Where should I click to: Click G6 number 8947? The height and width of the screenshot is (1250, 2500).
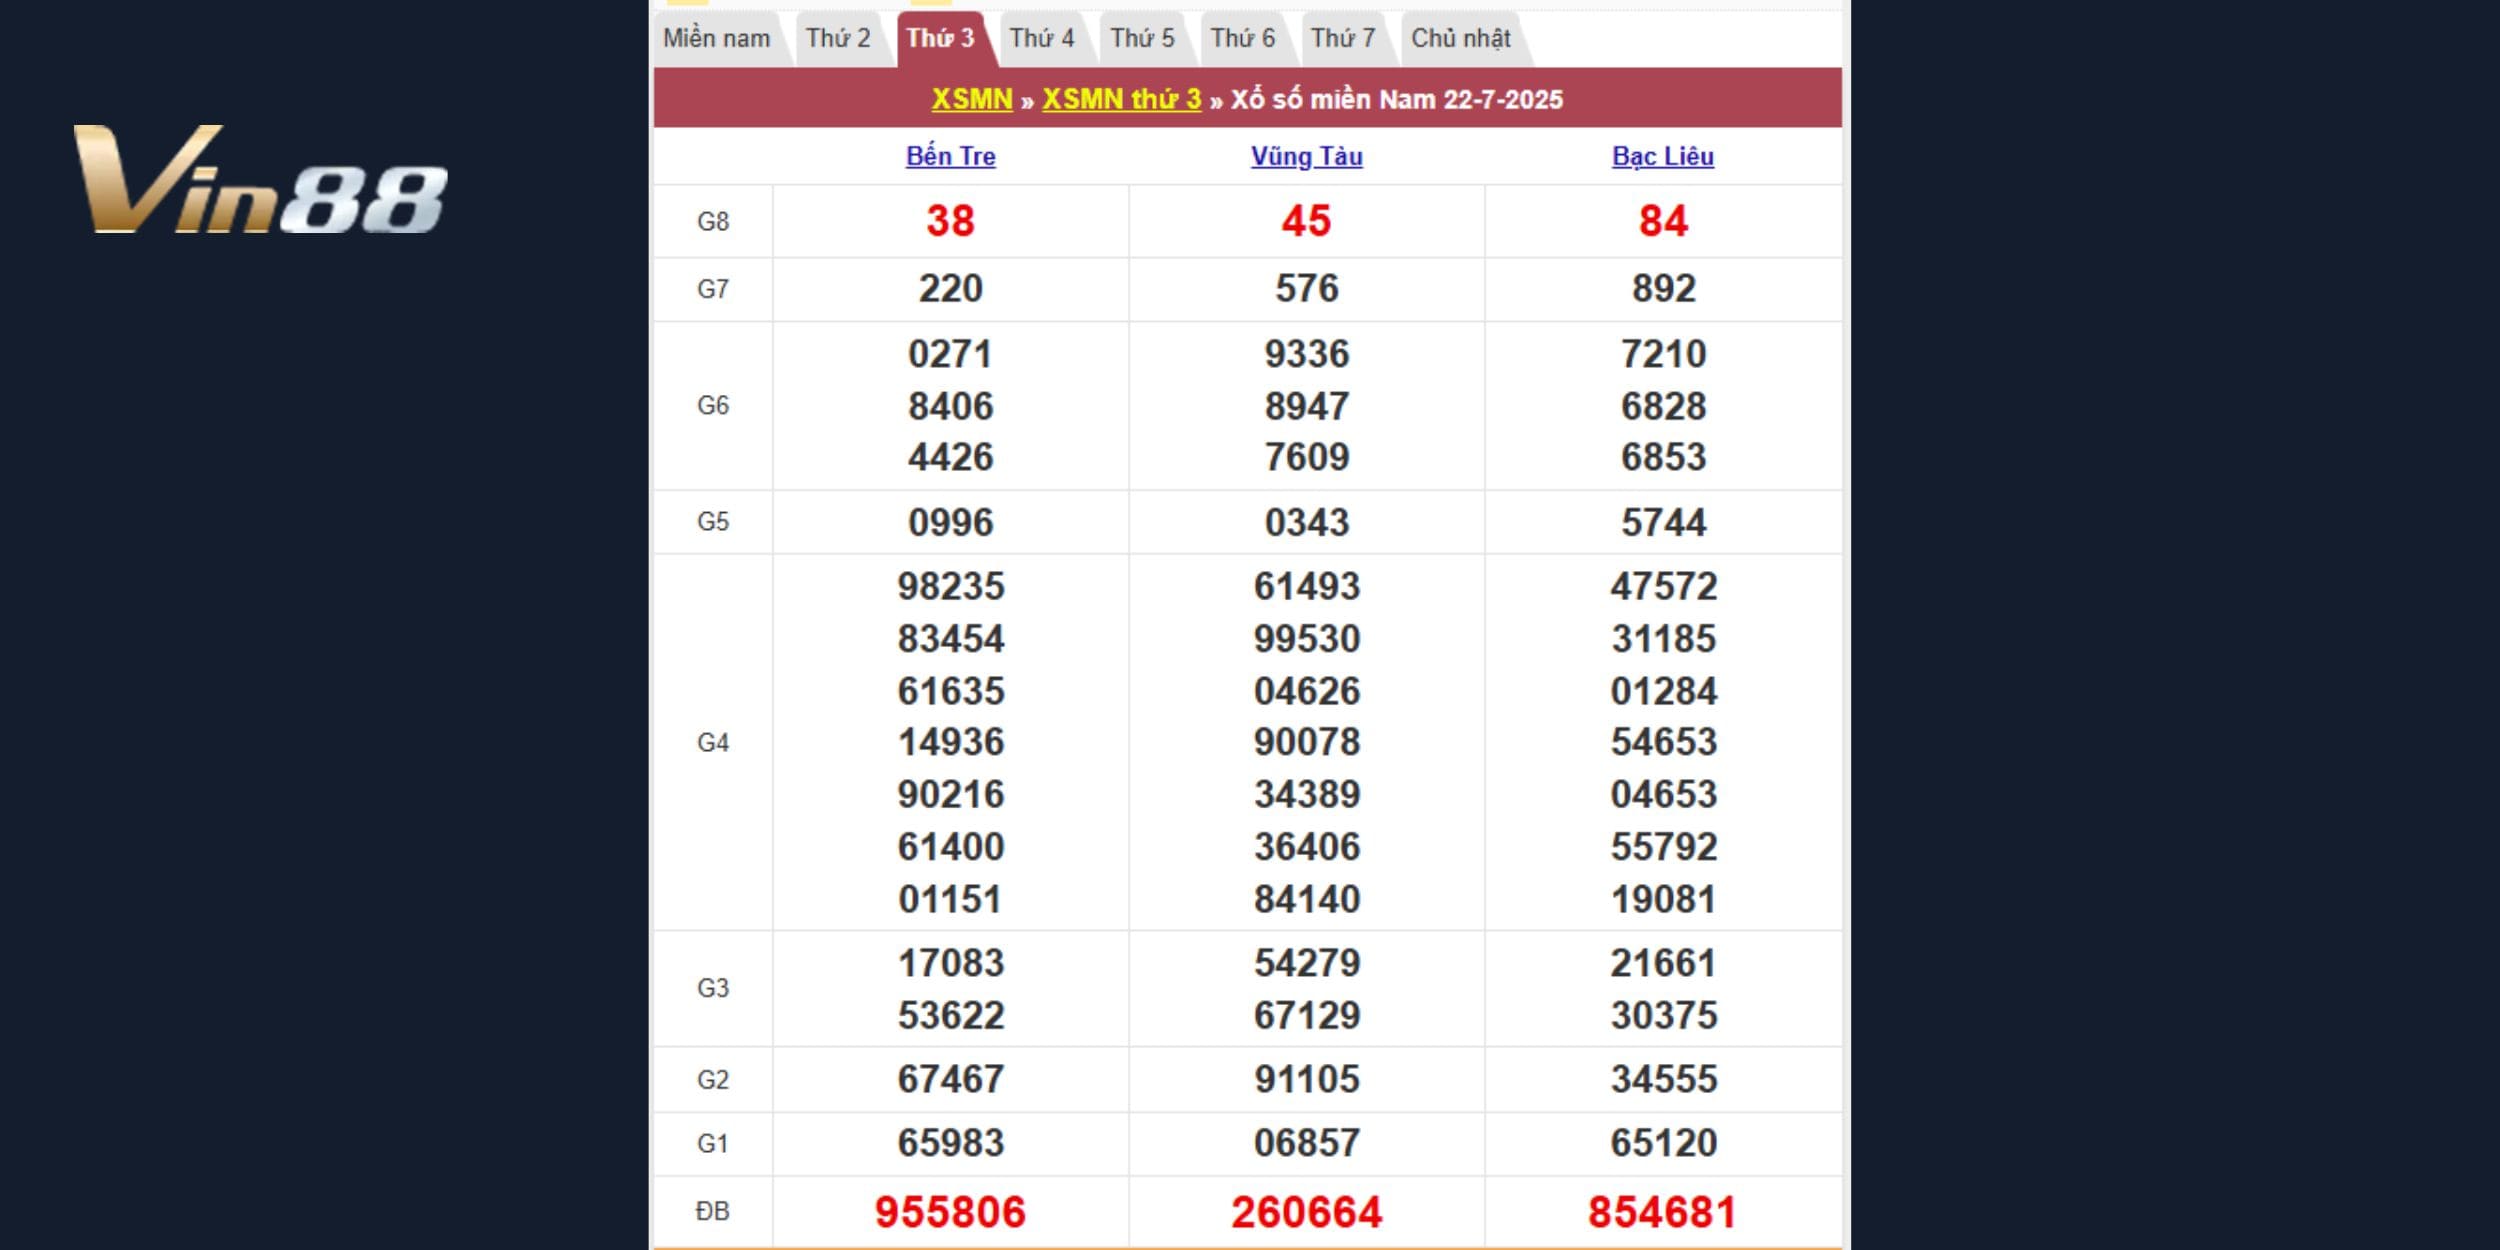(1306, 406)
